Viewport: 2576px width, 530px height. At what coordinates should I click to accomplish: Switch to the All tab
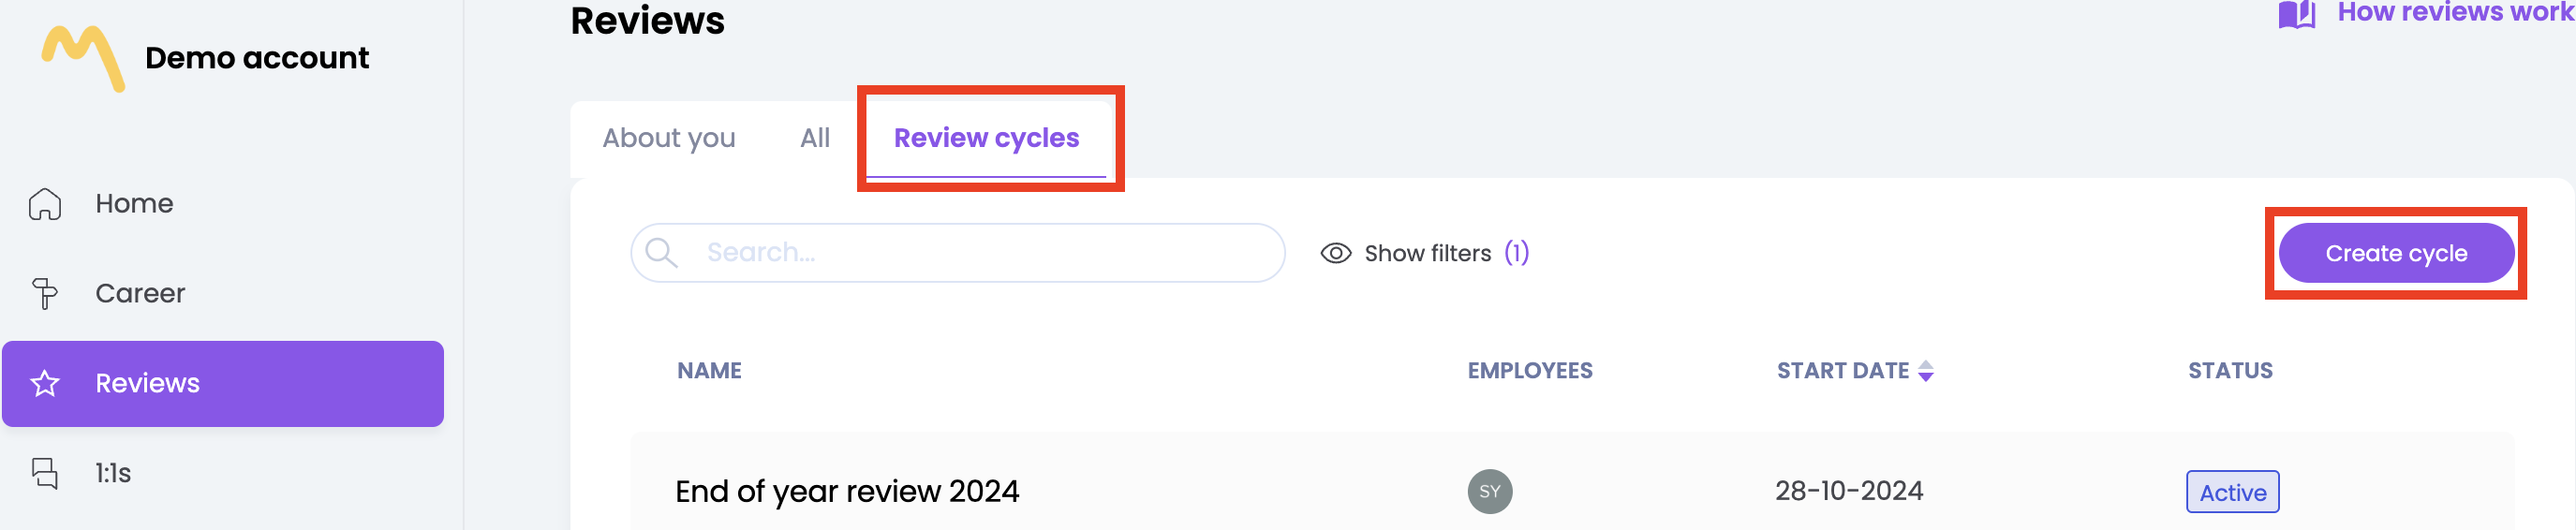coord(814,138)
